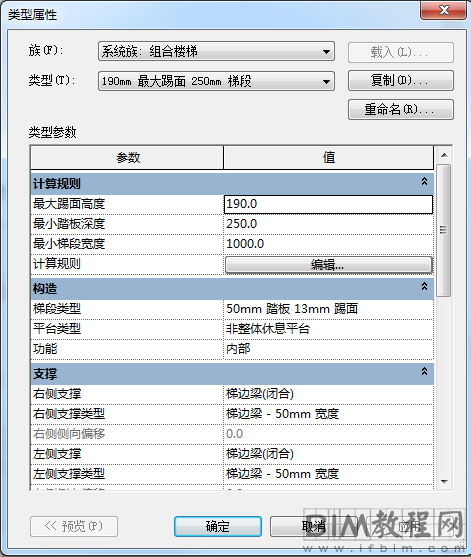The image size is (471, 557).
Task: Collapse the 计算规则 section chevron
Action: (x=424, y=182)
